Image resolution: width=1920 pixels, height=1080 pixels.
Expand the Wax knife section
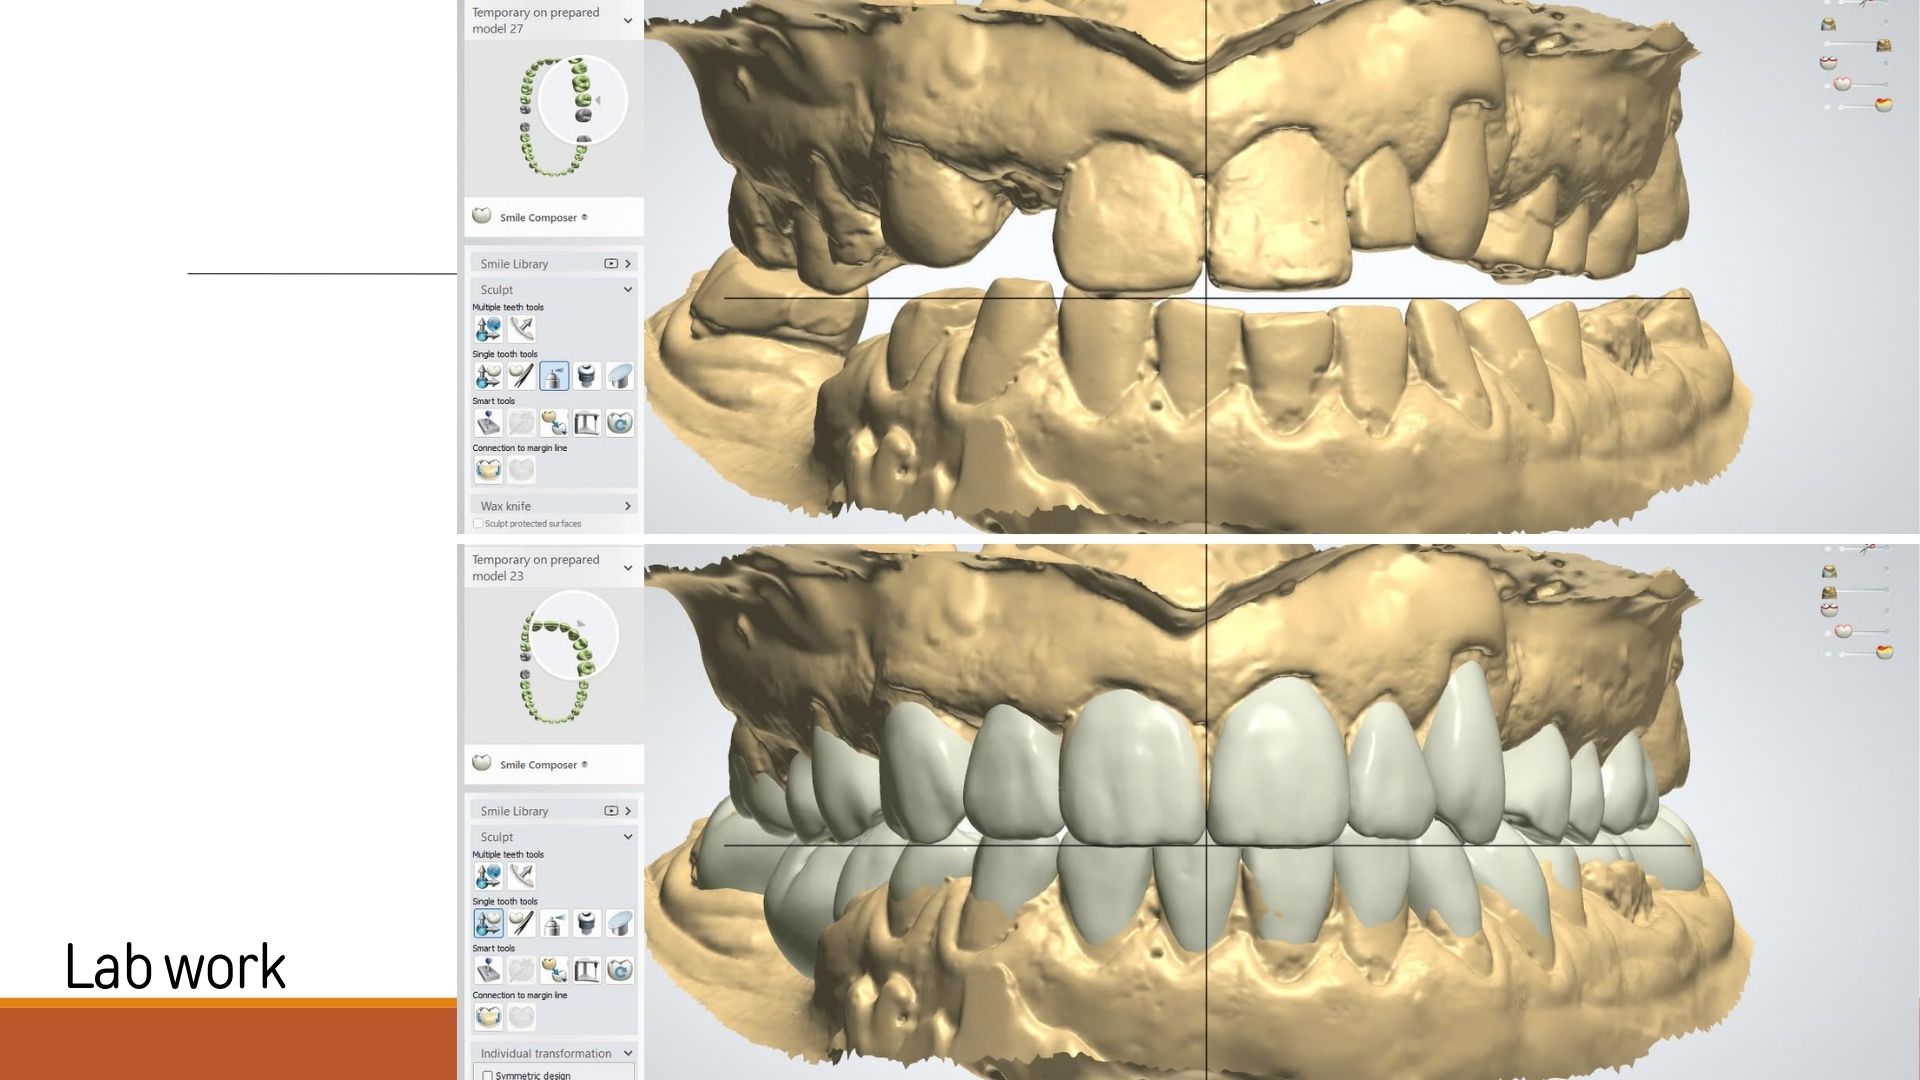[627, 506]
